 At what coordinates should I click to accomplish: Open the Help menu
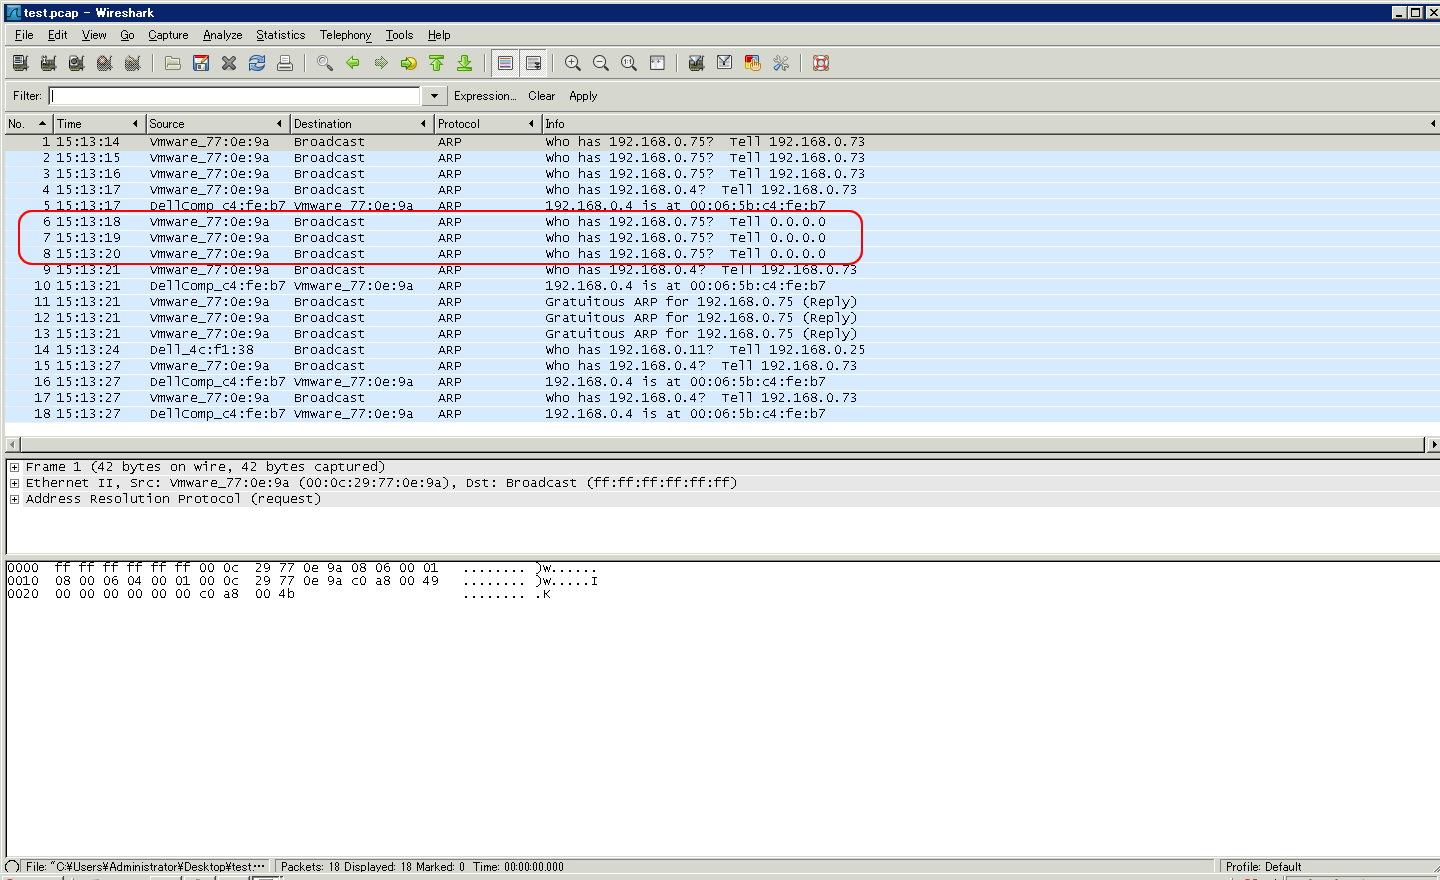(439, 35)
